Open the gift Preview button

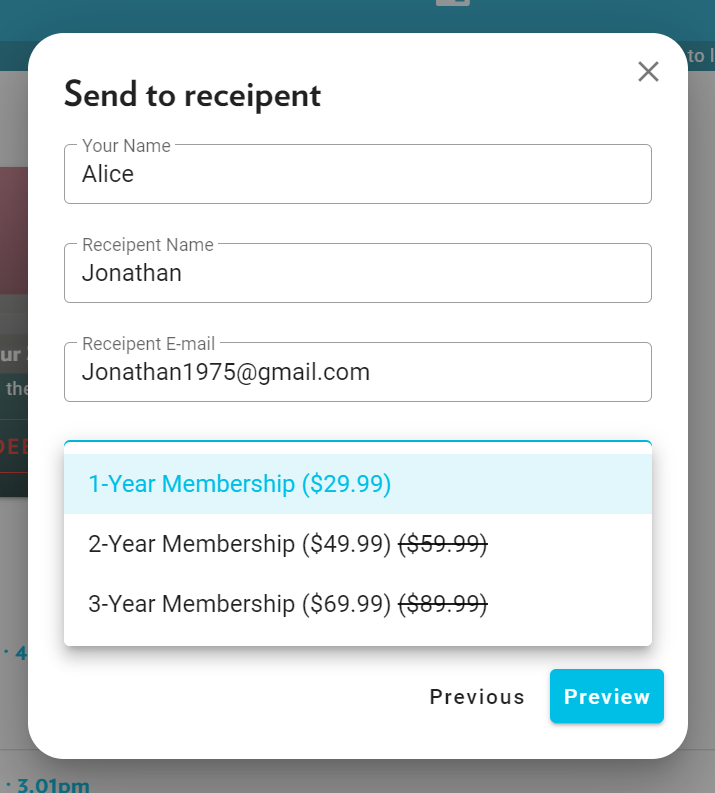pos(606,696)
